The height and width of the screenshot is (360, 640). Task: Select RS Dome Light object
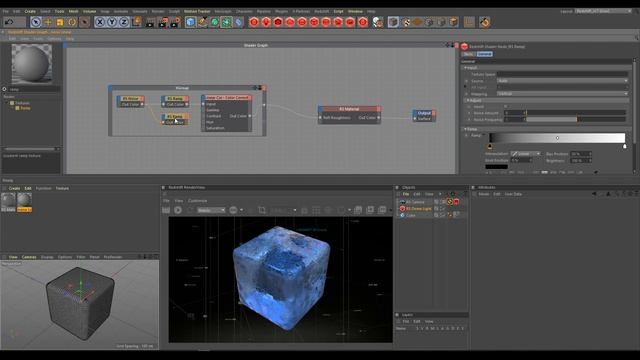pos(418,209)
